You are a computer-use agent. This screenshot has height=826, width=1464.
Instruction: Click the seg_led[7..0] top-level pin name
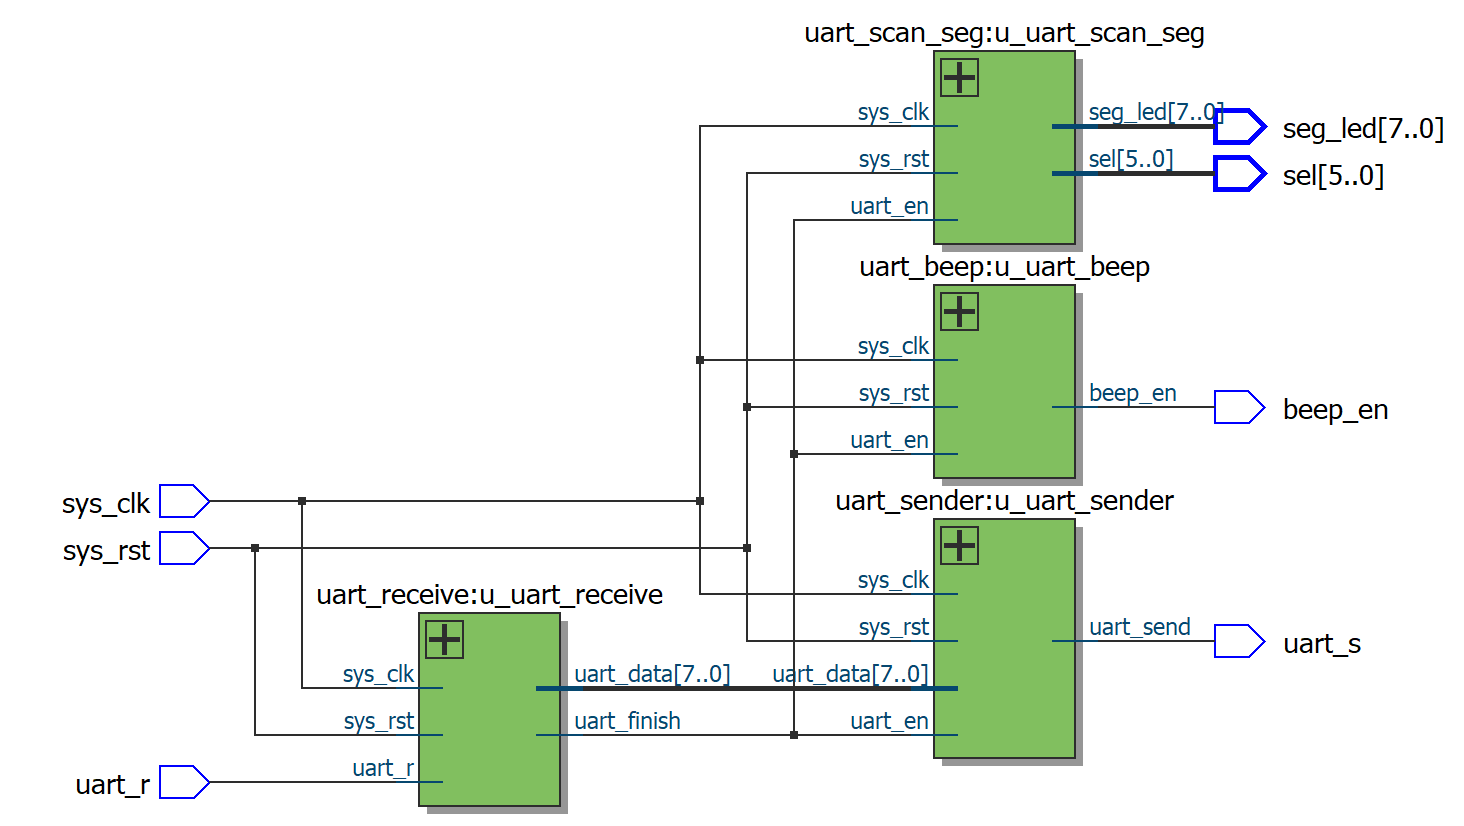tap(1363, 129)
